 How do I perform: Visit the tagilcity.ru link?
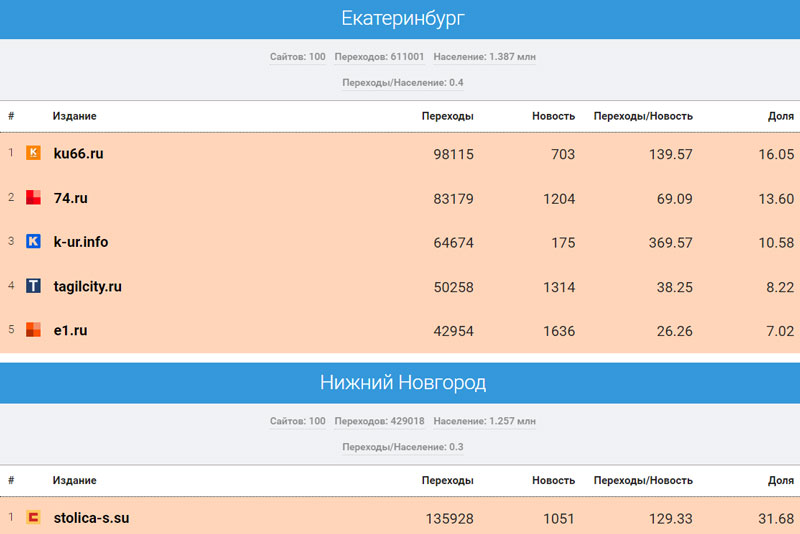(x=87, y=286)
